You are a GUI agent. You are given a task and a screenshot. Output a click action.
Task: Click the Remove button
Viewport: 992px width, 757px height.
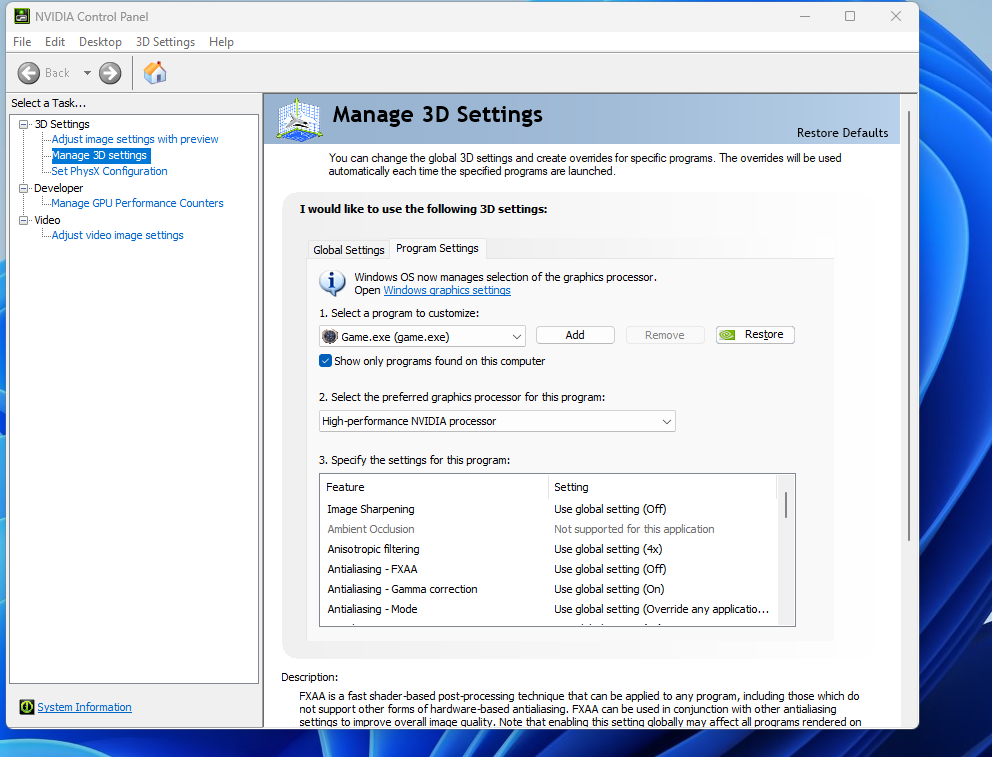(665, 335)
